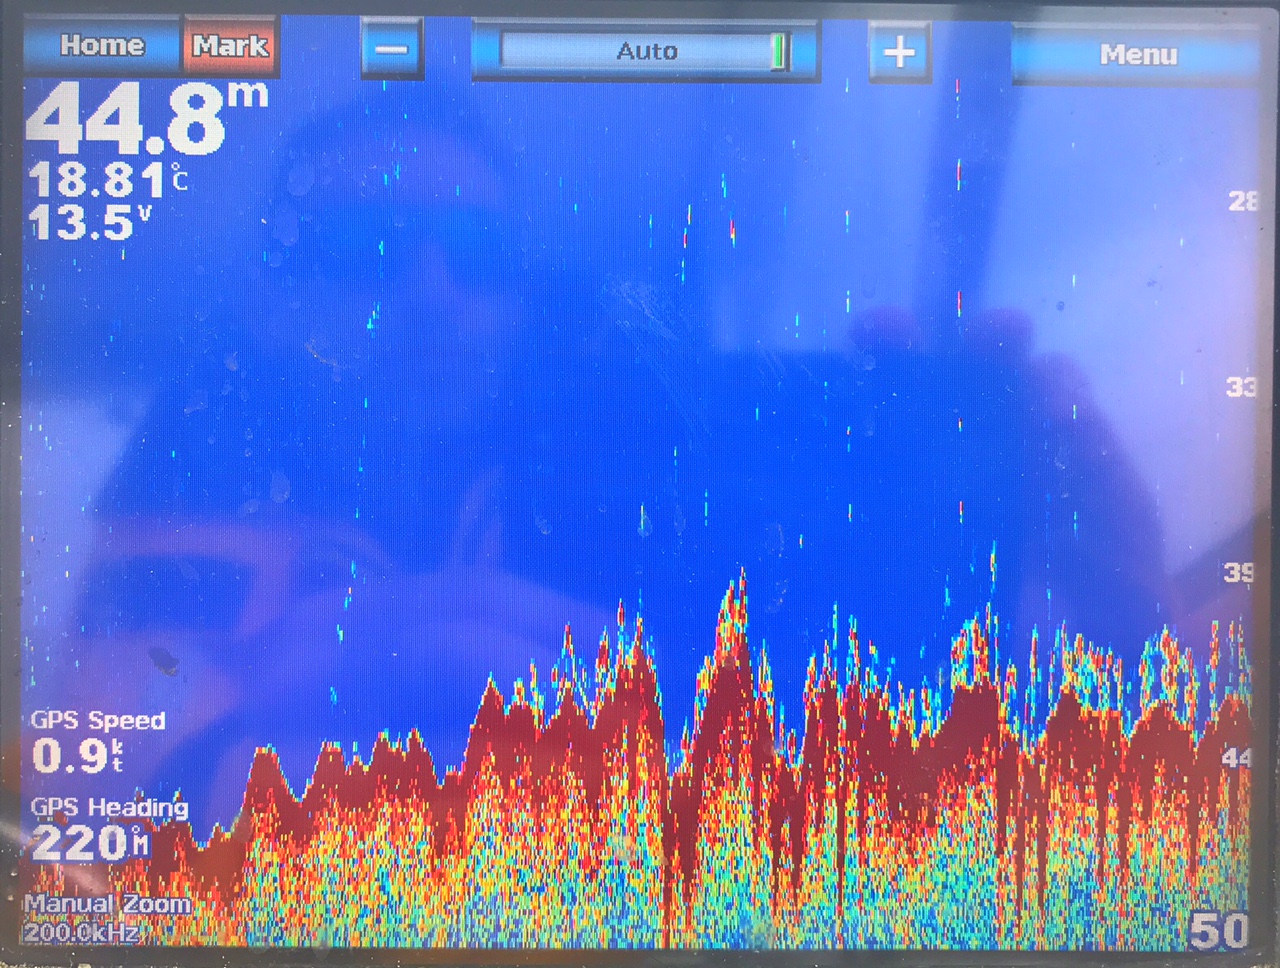1280x968 pixels.
Task: Select the 18.81 °C water temperature reading
Action: pos(105,181)
